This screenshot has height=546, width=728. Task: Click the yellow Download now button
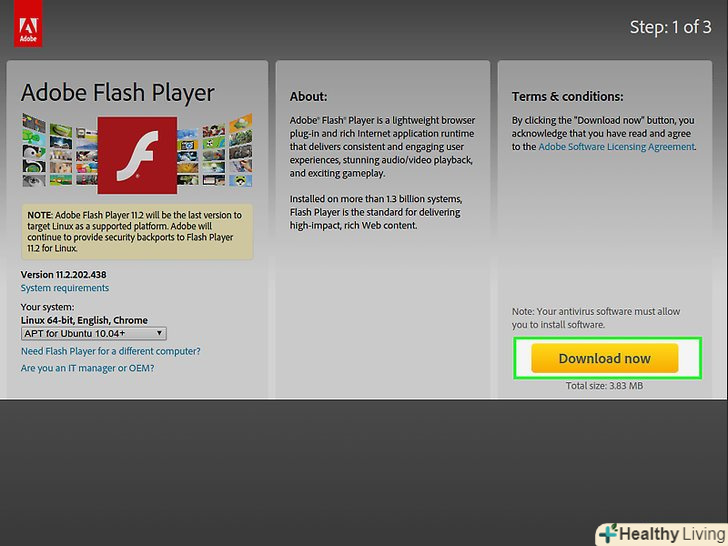coord(604,358)
